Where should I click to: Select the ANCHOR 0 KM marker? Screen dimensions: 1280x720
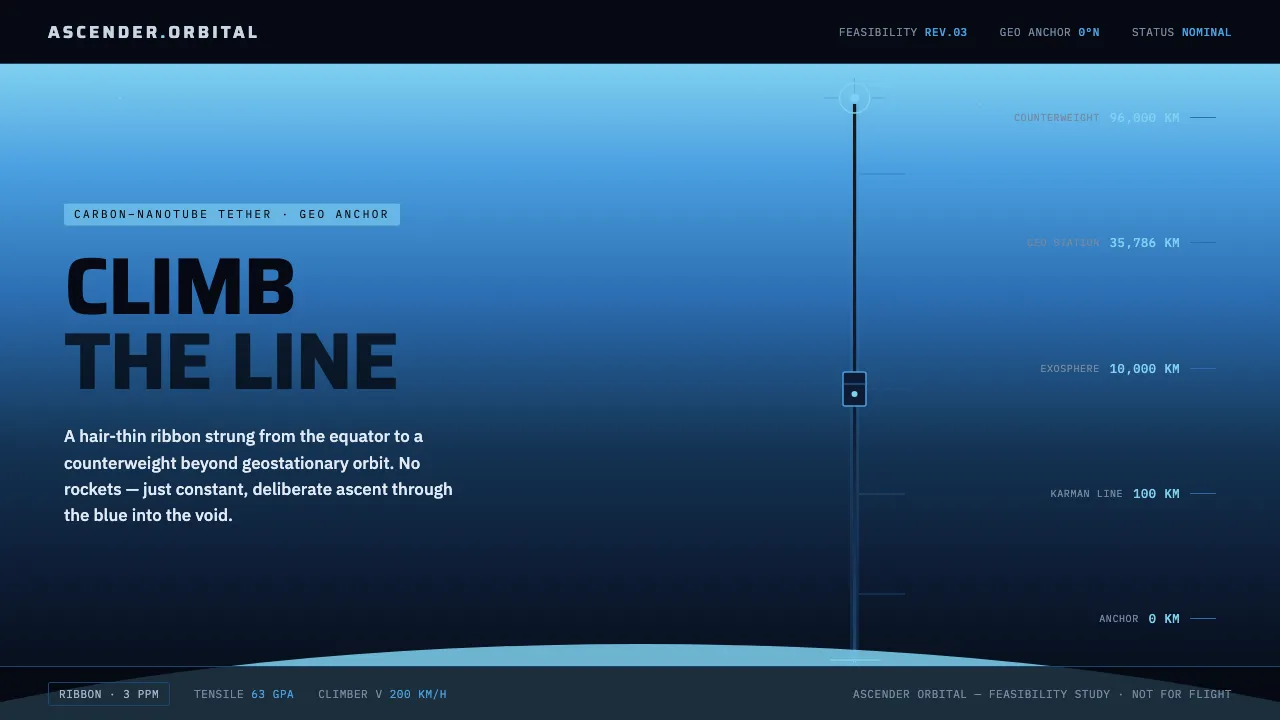(1157, 619)
